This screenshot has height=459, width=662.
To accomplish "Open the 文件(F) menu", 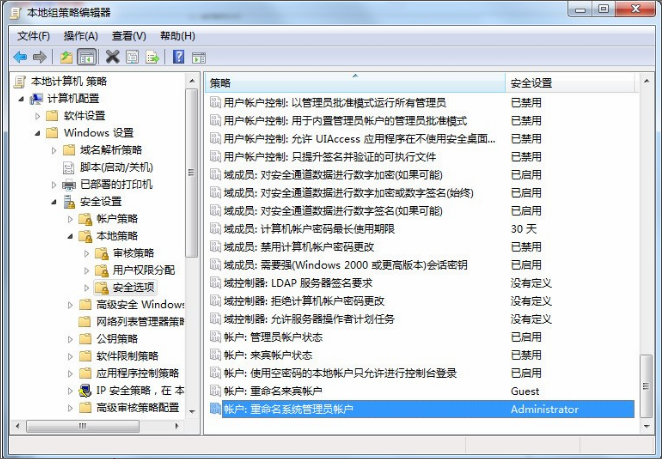I will (x=33, y=36).
